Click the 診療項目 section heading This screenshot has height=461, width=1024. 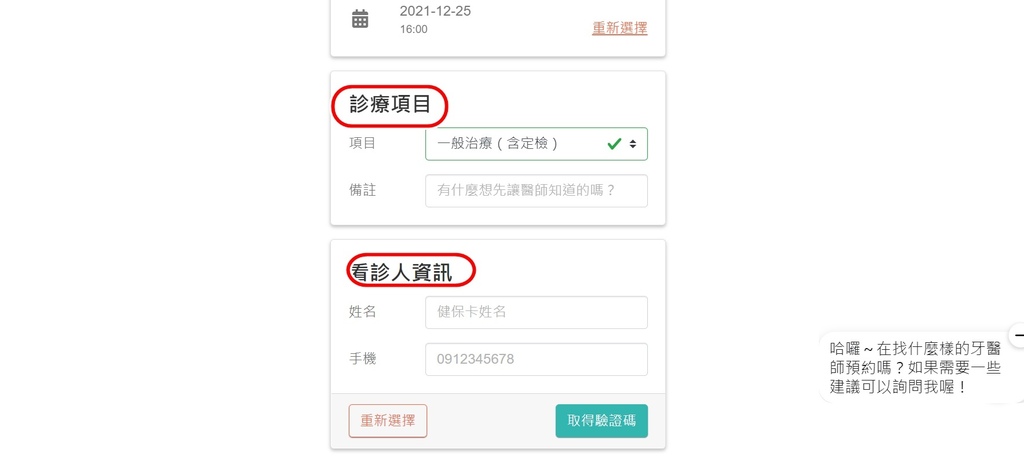point(390,105)
